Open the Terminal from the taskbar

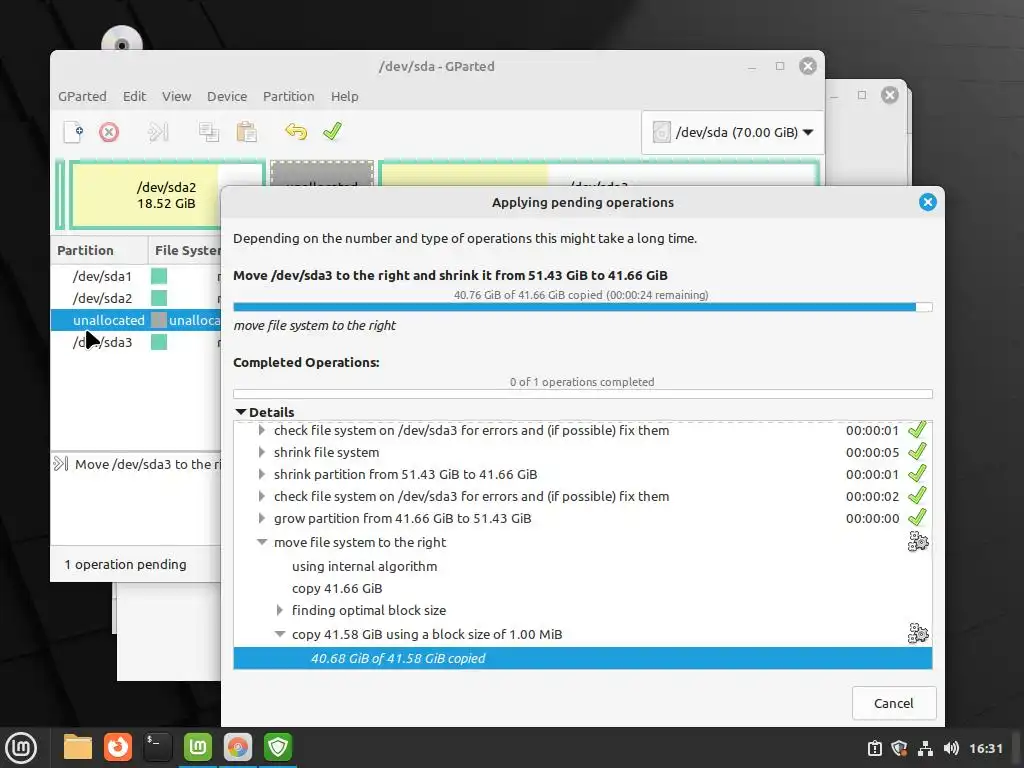click(157, 747)
